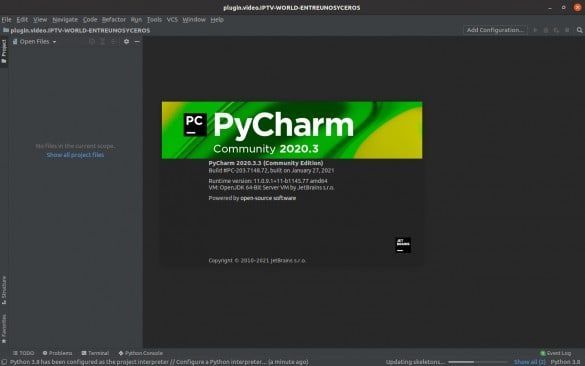585x366 pixels.
Task: Click the select opened file icon in project panel
Action: [x=92, y=41]
